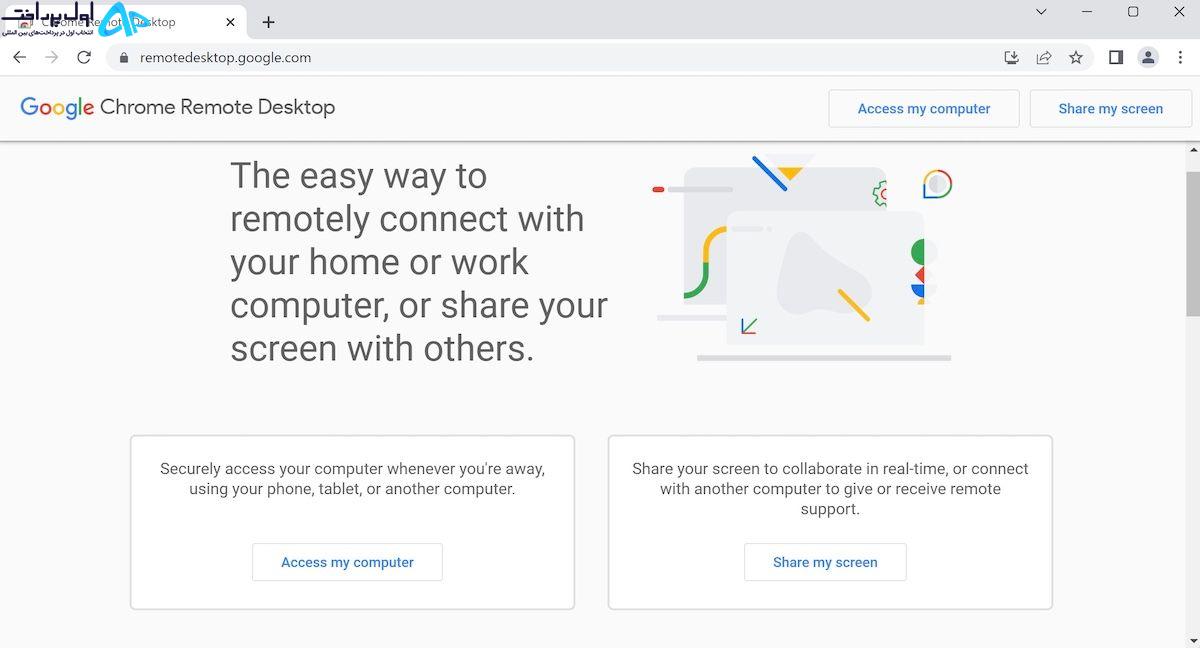Bookmark this page with the star icon
1200x648 pixels.
(x=1076, y=58)
